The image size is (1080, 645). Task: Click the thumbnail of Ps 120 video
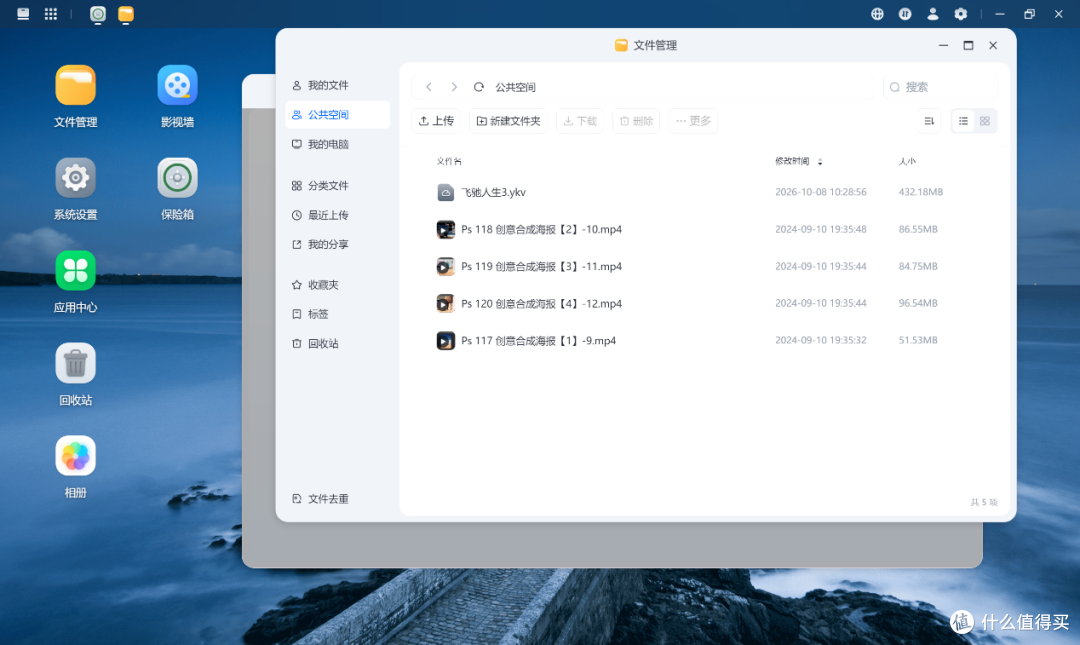[446, 303]
